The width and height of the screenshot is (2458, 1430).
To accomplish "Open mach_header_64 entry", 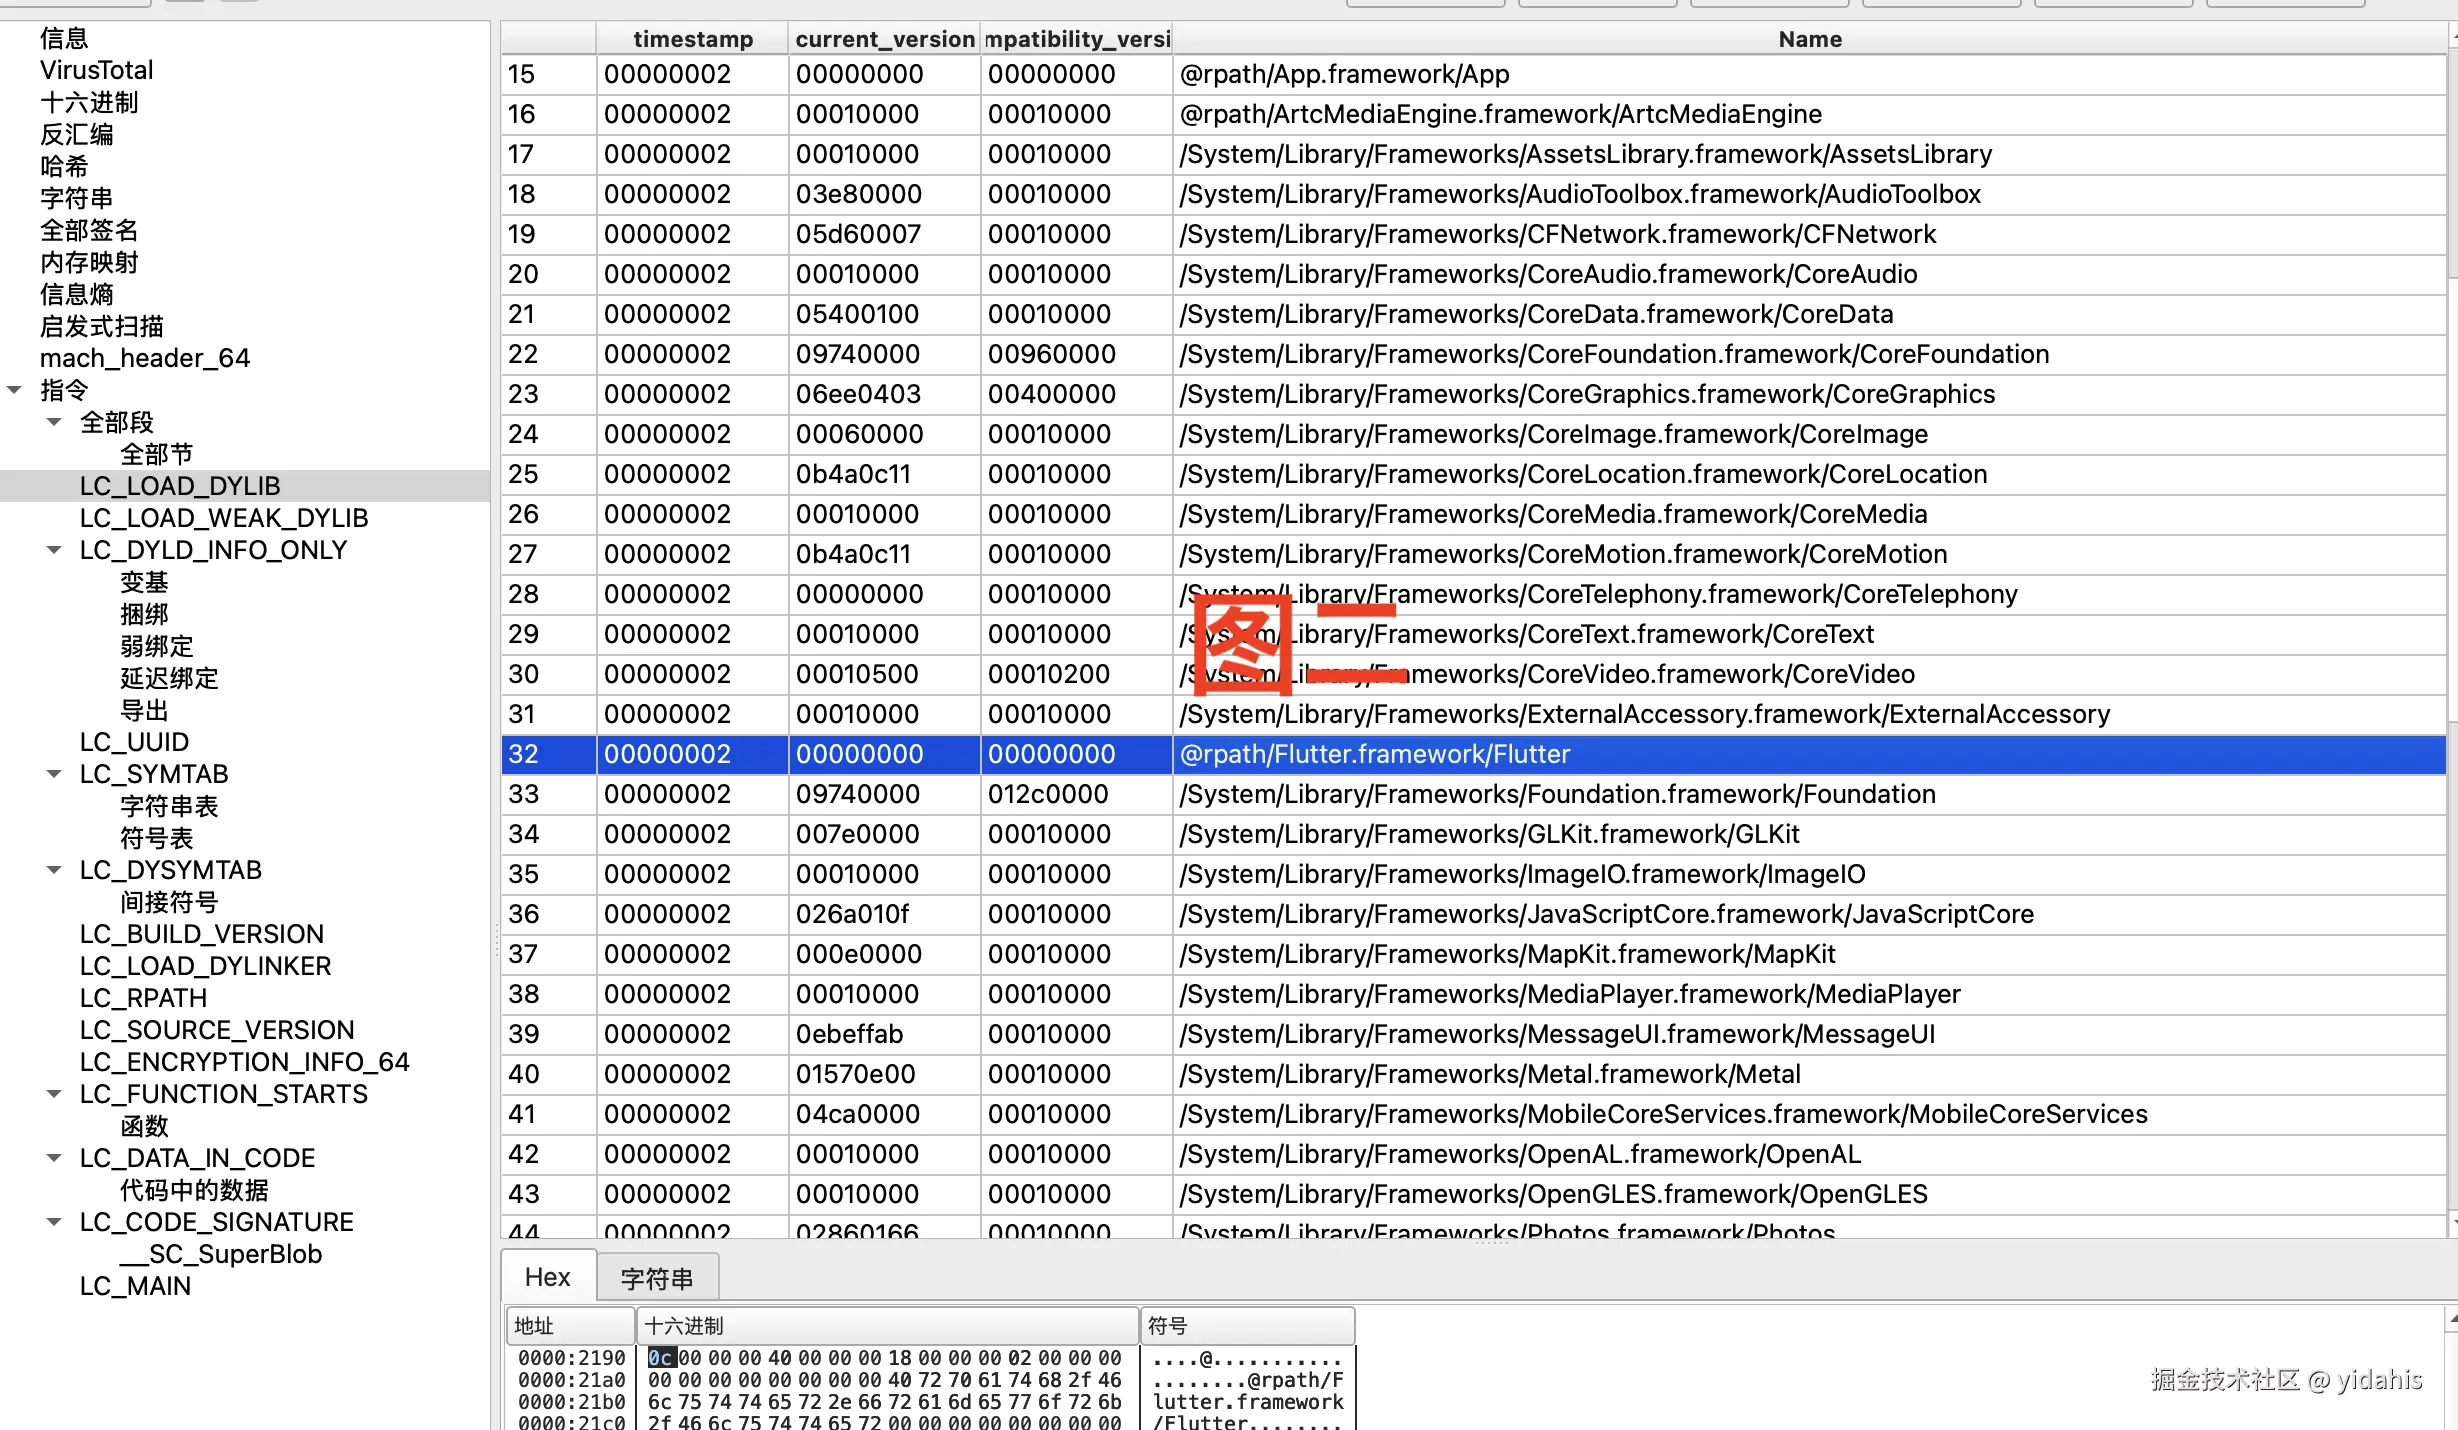I will click(x=145, y=358).
